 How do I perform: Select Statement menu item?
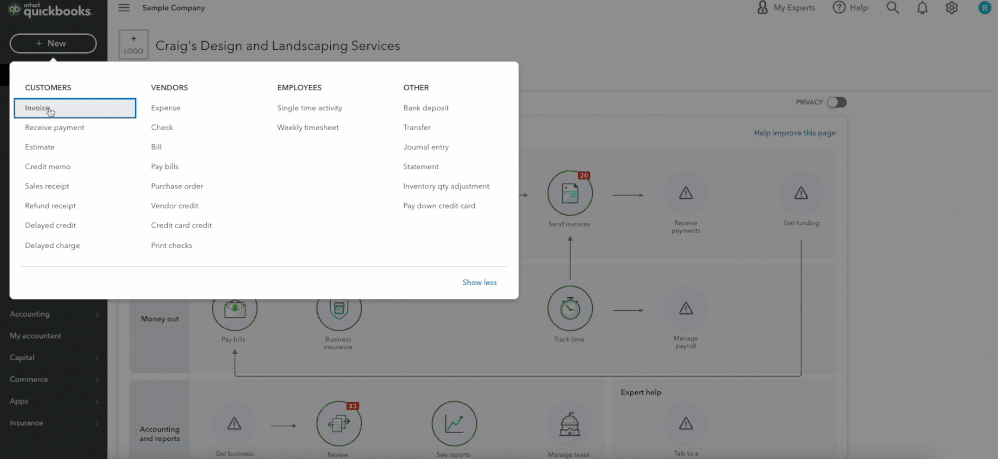click(421, 167)
